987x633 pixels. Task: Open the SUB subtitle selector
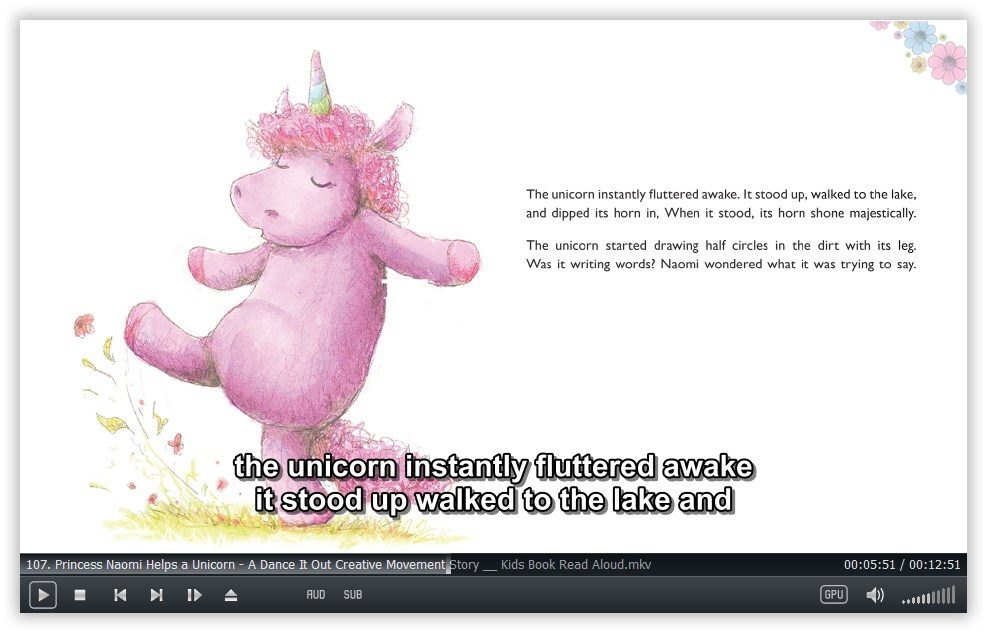[352, 595]
